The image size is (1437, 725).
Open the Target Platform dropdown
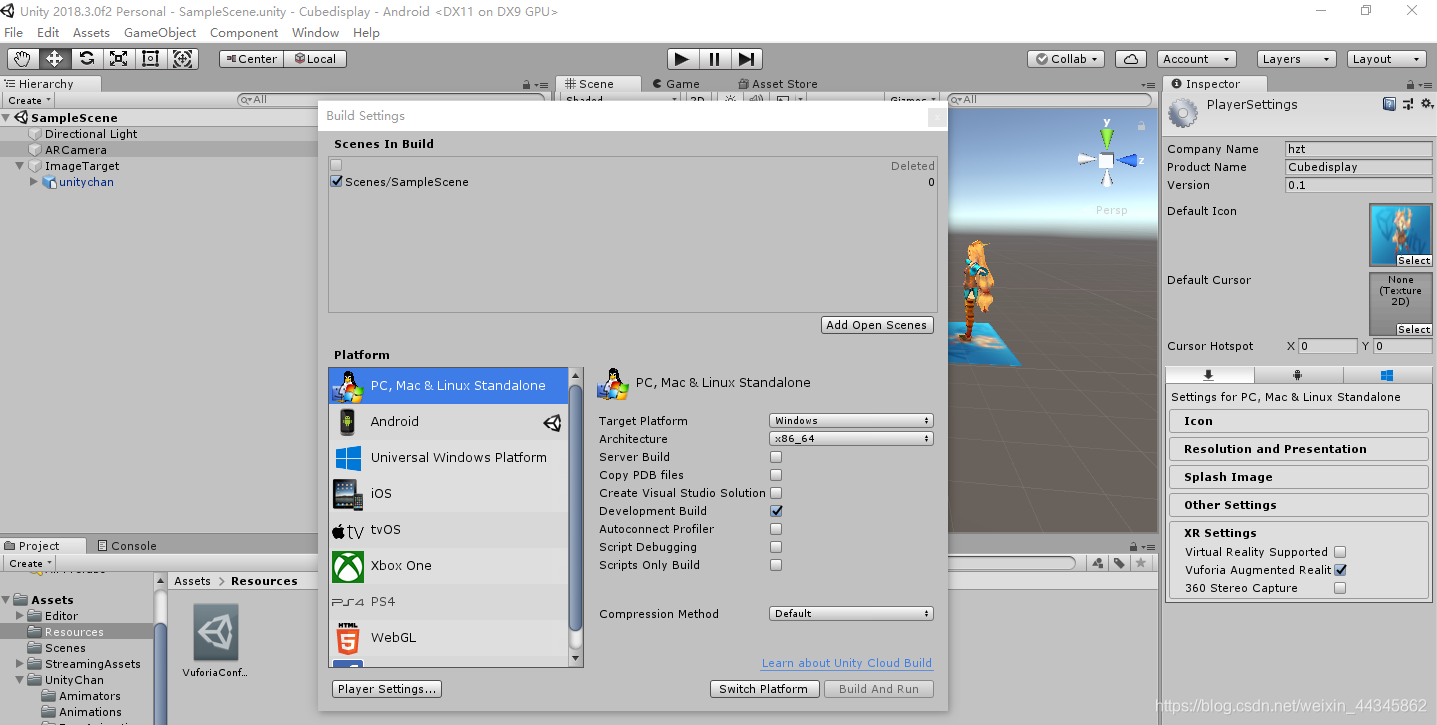[851, 421]
